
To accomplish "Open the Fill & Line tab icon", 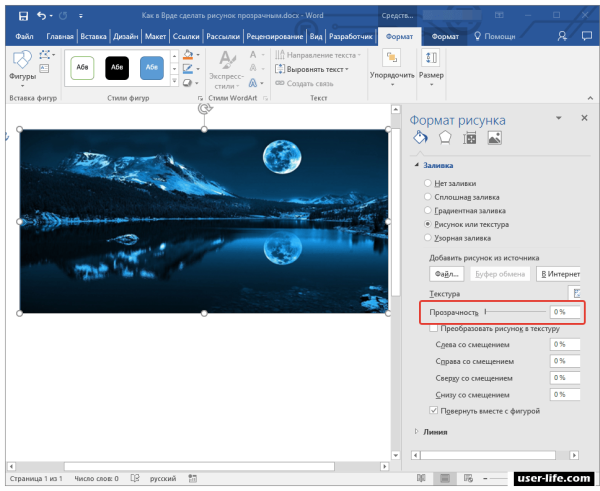I will click(x=421, y=138).
